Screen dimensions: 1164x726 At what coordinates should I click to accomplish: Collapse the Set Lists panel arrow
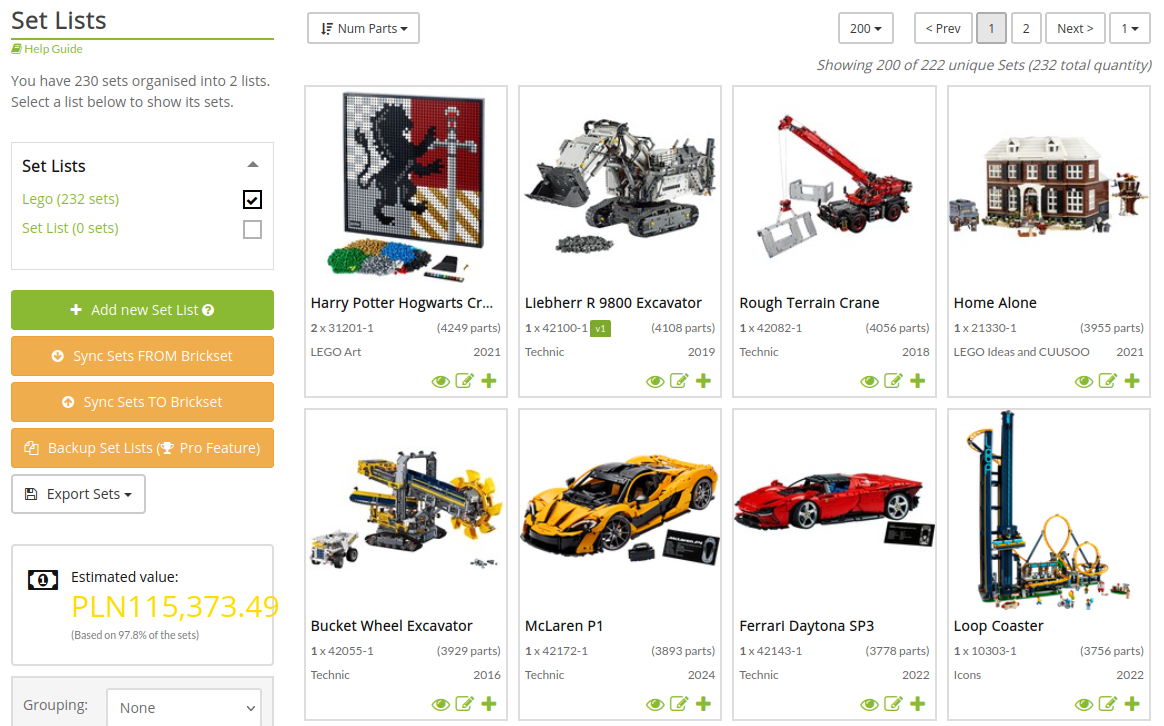click(253, 165)
